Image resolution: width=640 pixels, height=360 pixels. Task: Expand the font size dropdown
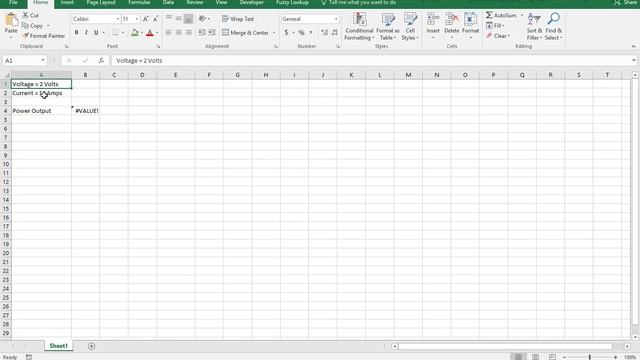coord(137,19)
